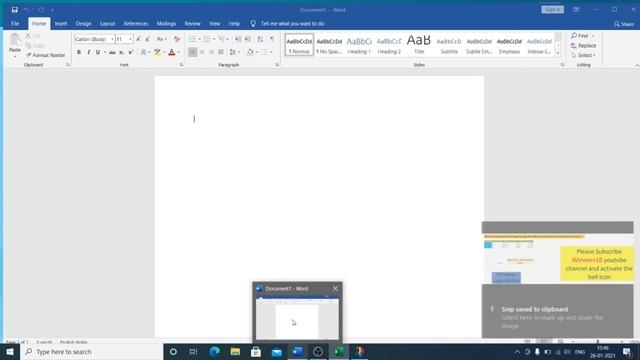Expand the Styles gallery more arrow

558,53
